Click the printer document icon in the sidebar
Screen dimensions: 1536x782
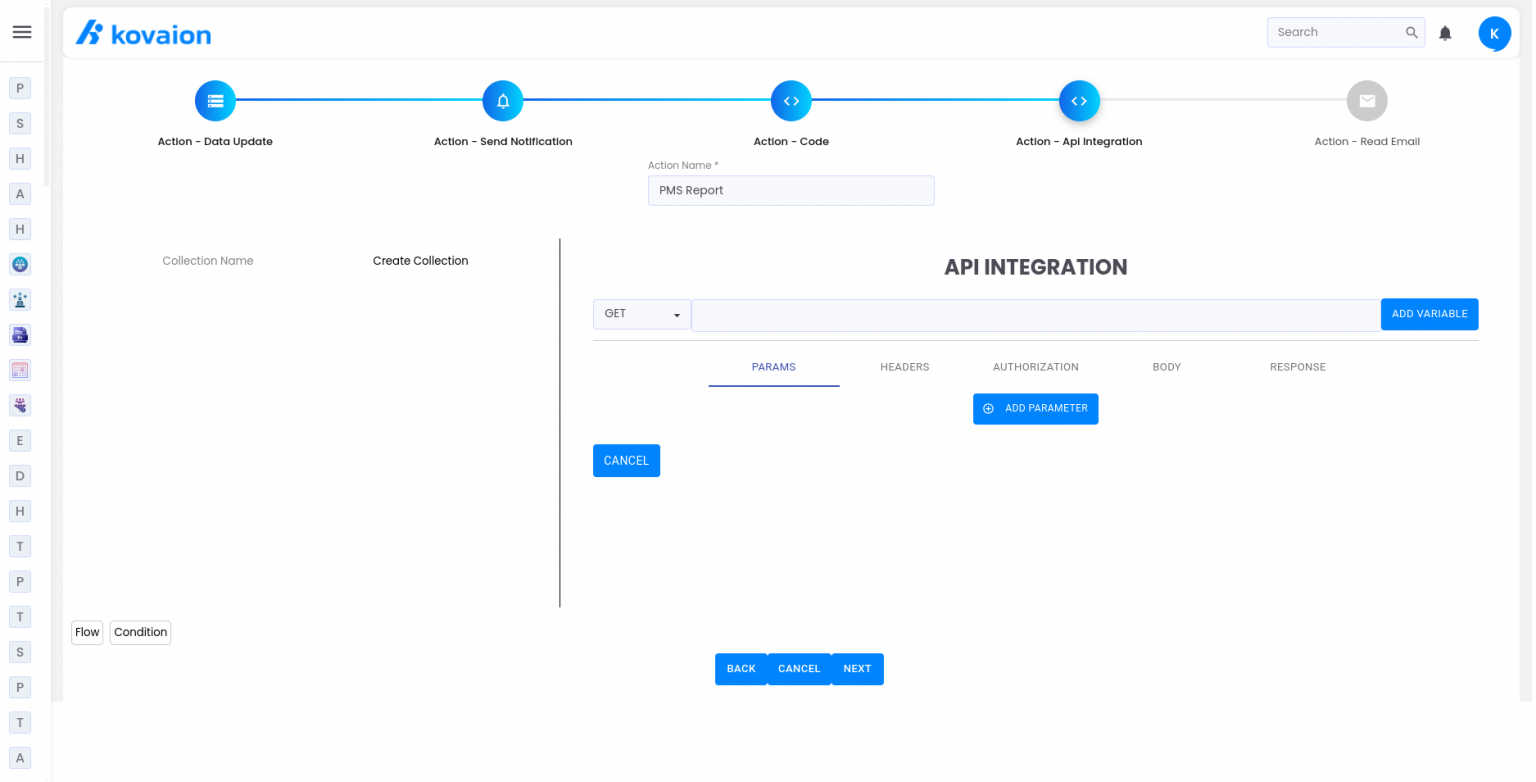pos(20,335)
